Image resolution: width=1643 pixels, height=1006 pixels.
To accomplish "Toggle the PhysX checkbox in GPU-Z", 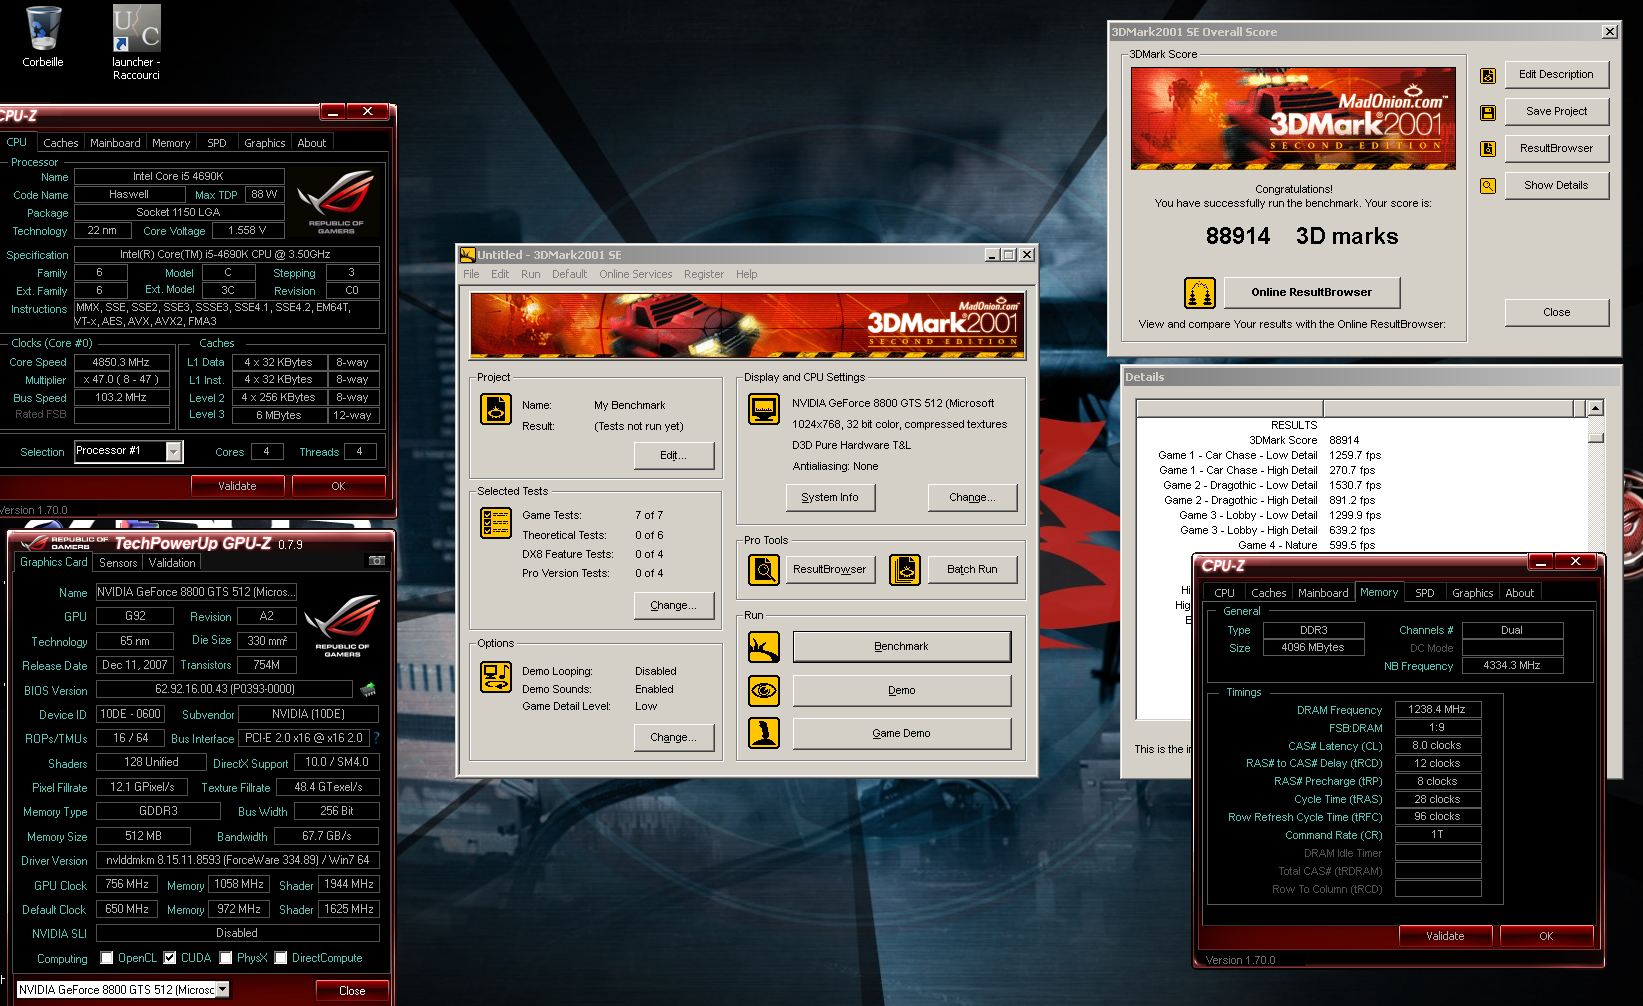I will [226, 958].
